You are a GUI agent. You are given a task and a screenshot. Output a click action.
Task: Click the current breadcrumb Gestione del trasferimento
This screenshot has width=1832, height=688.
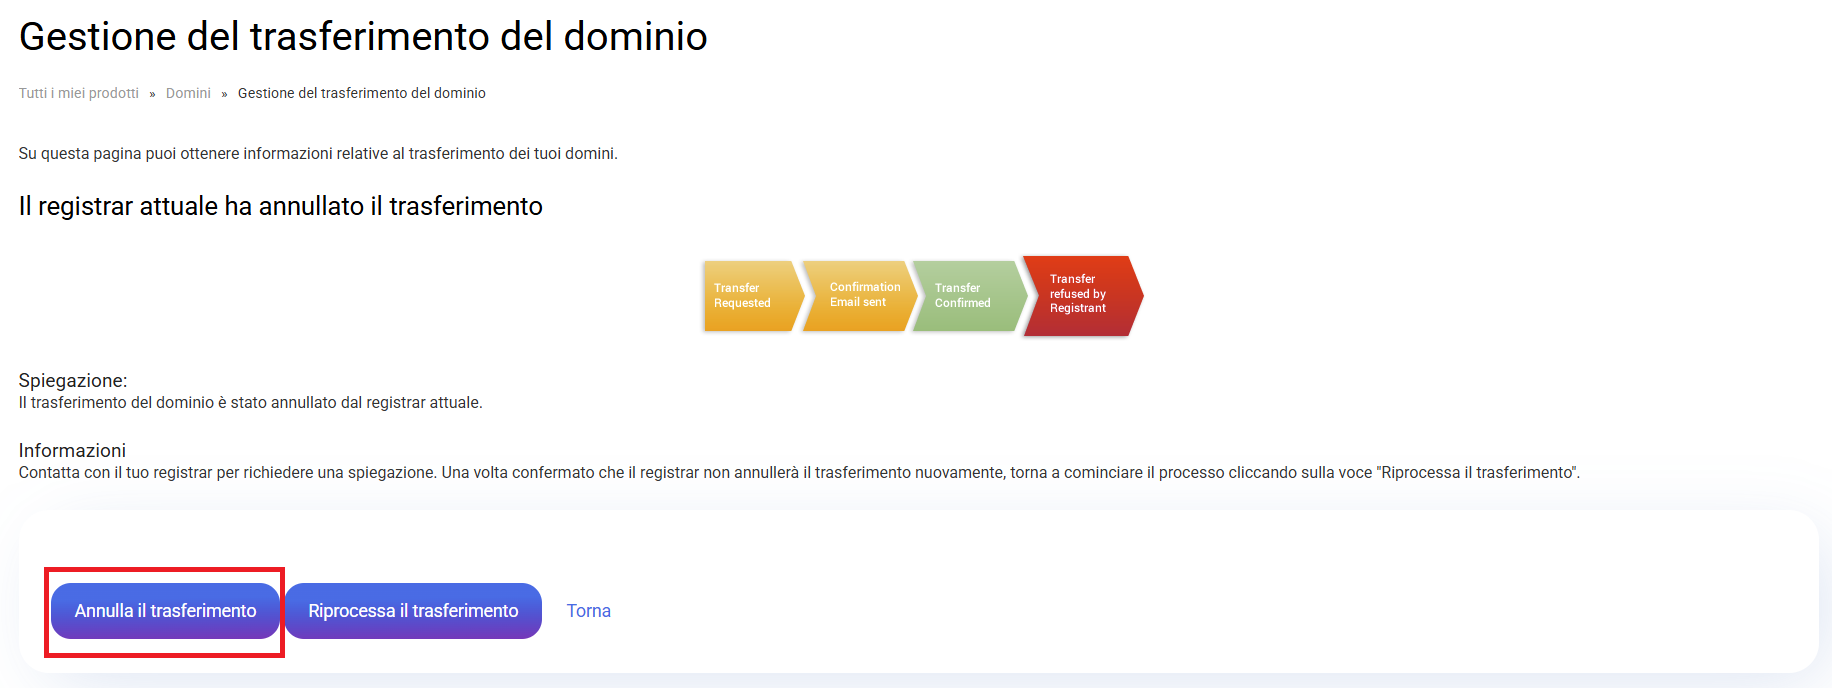click(x=361, y=93)
